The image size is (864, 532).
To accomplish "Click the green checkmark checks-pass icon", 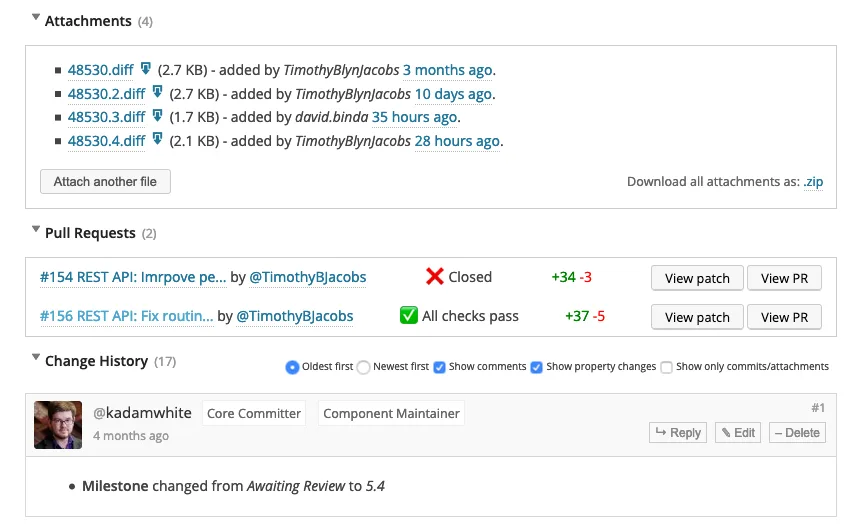I will tap(408, 316).
